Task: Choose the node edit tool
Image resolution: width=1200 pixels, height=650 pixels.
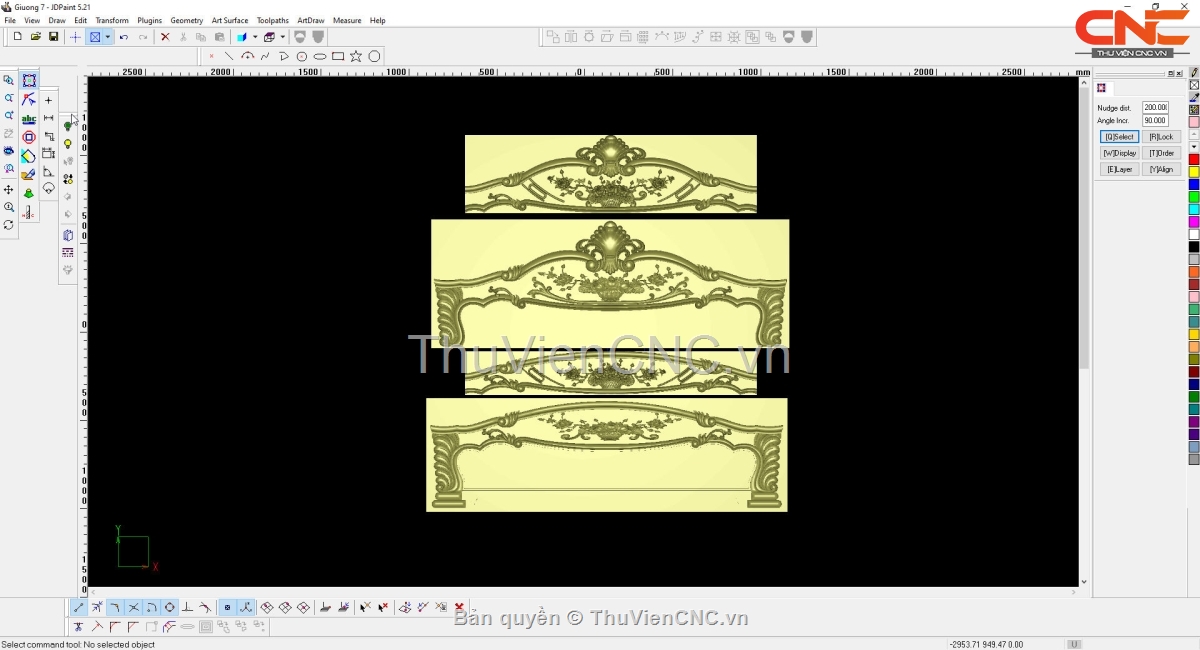Action: pos(29,99)
